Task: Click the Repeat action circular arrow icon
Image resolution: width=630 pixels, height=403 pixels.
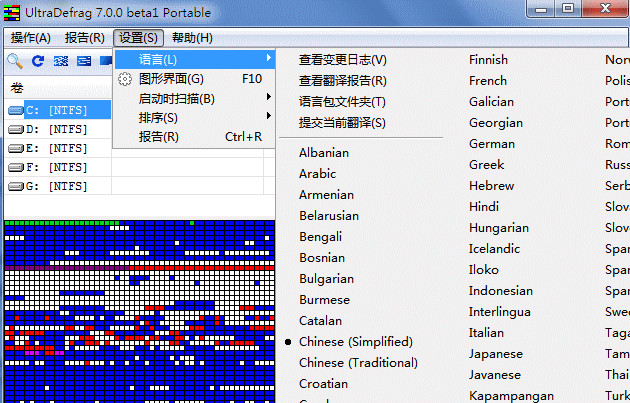Action: point(38,61)
